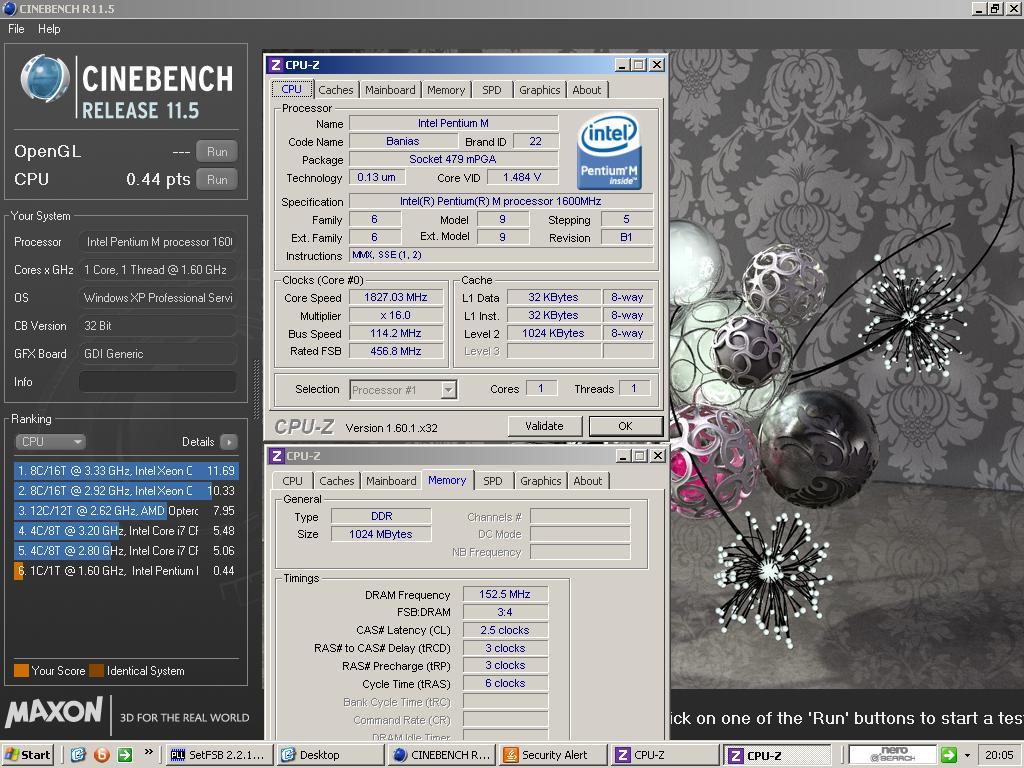This screenshot has height=768, width=1024.
Task: Click the Details arrow button in Ranking
Action: (229, 442)
